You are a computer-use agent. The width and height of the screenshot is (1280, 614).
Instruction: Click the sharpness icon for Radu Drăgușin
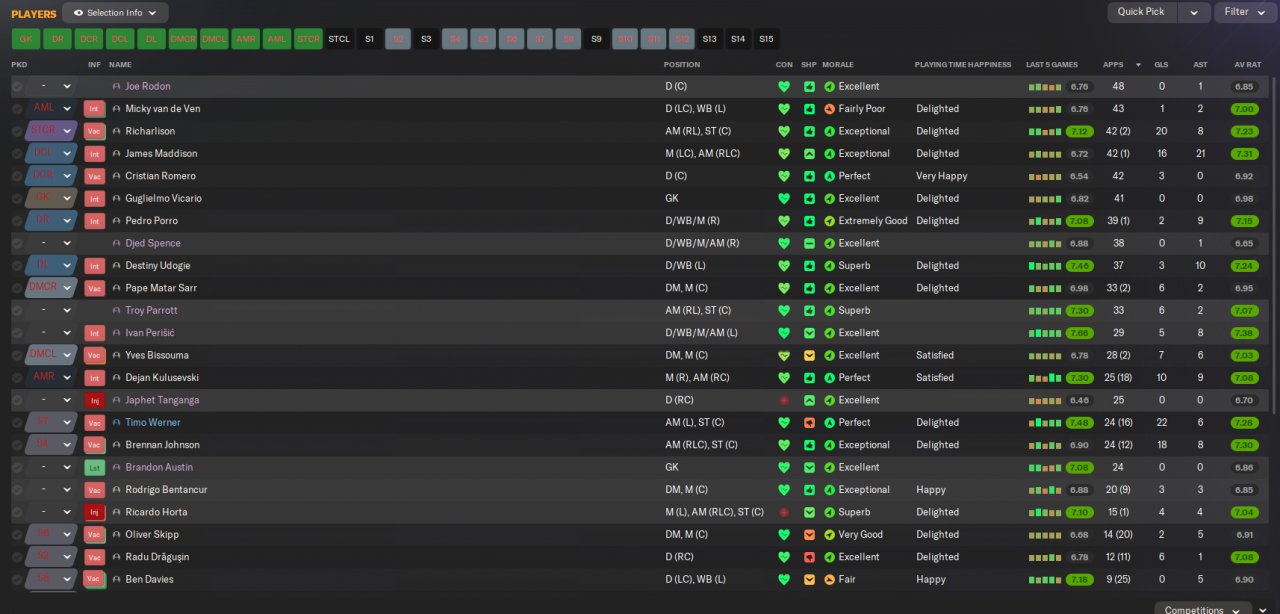[809, 557]
